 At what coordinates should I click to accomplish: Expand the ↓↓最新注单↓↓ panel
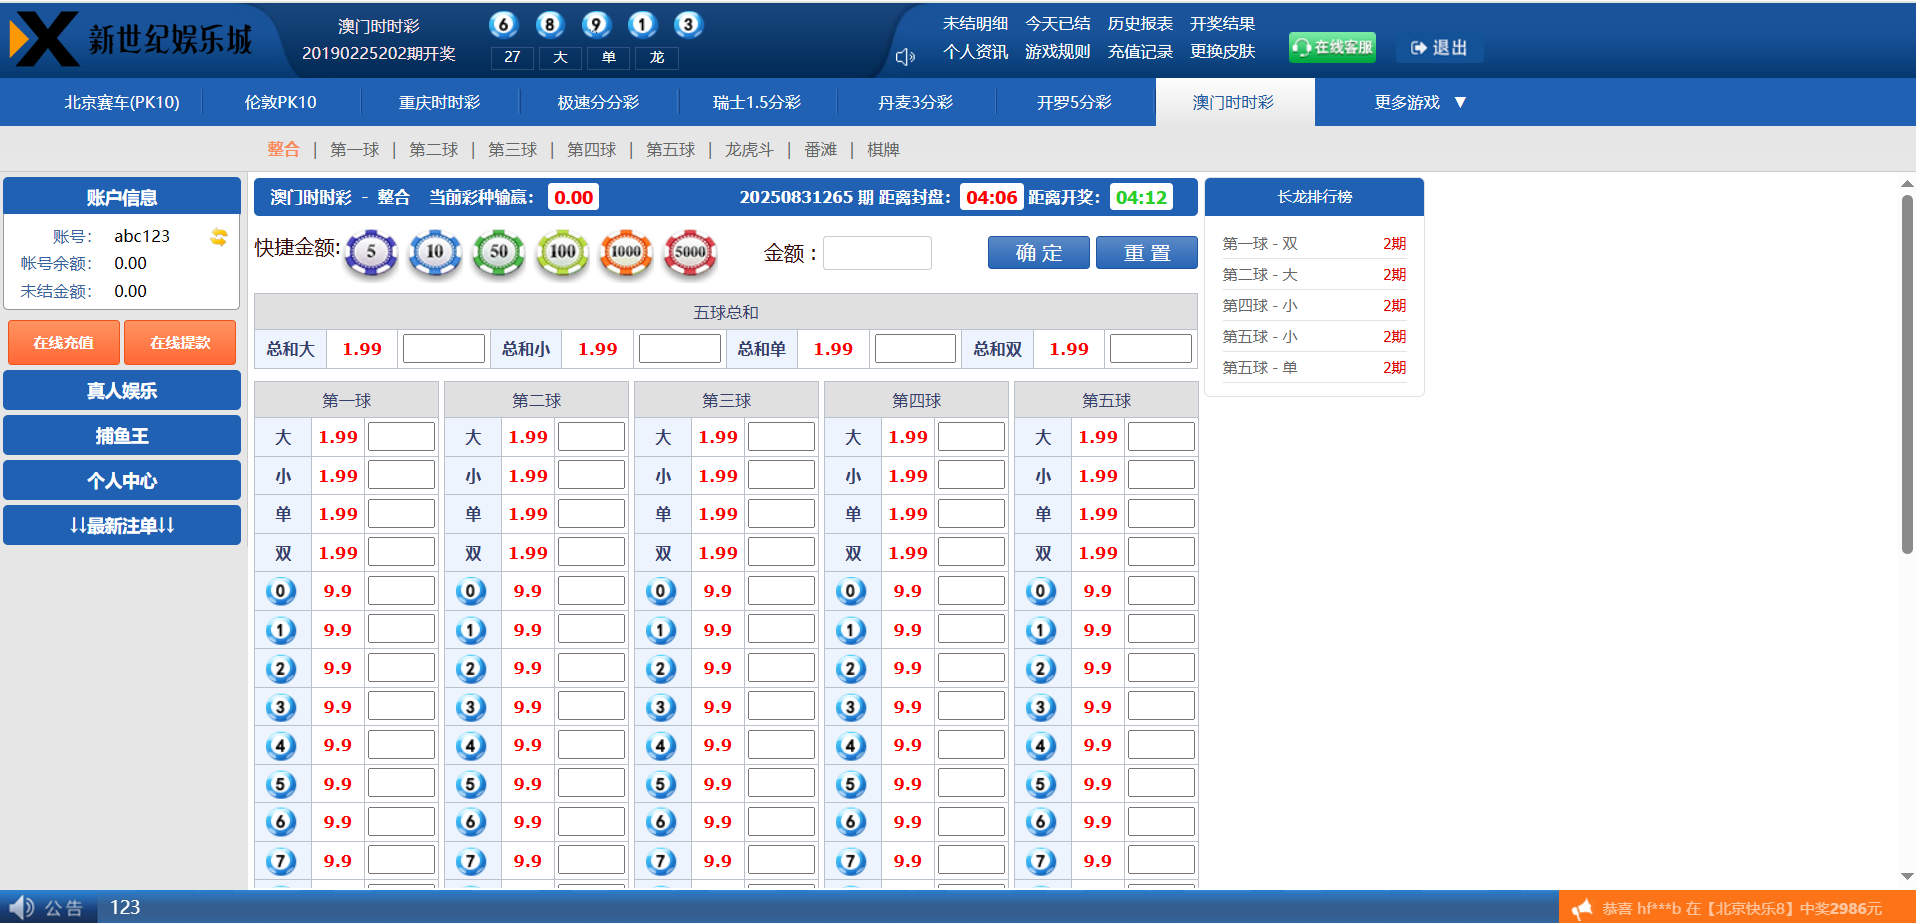(x=122, y=526)
